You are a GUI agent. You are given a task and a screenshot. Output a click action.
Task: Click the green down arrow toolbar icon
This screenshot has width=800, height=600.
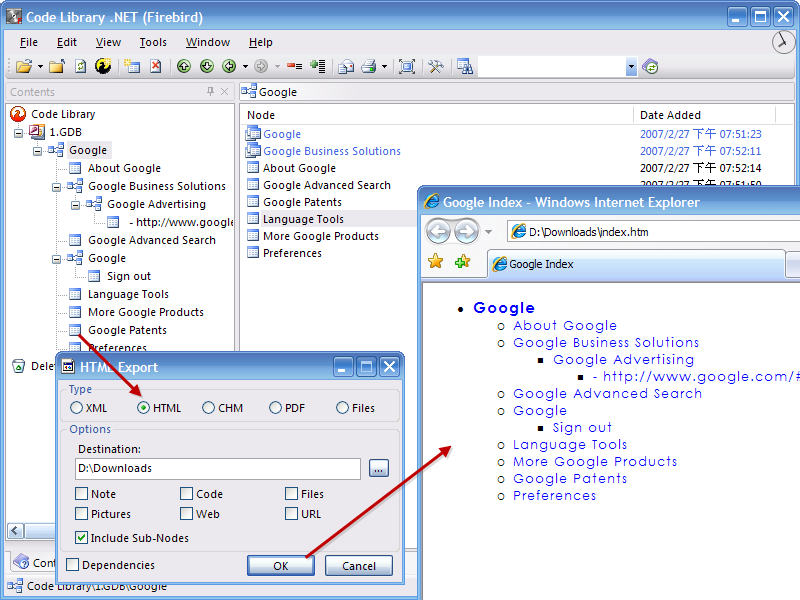[x=207, y=66]
